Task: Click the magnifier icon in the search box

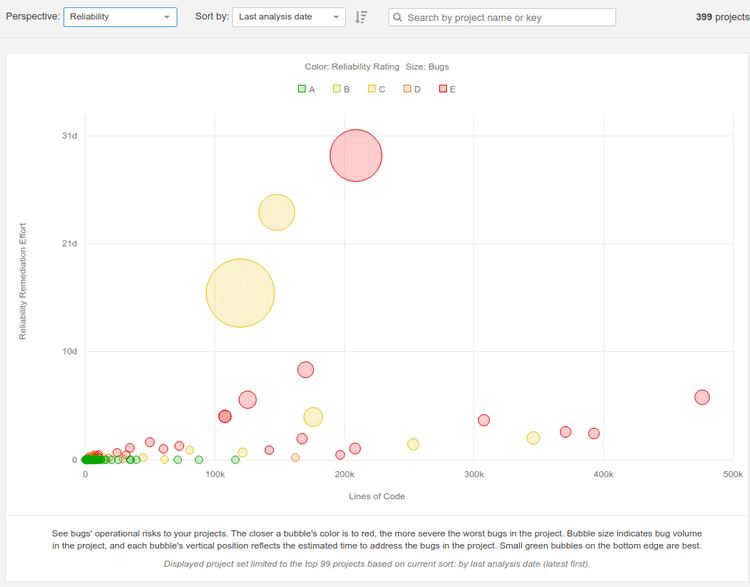Action: [x=397, y=17]
